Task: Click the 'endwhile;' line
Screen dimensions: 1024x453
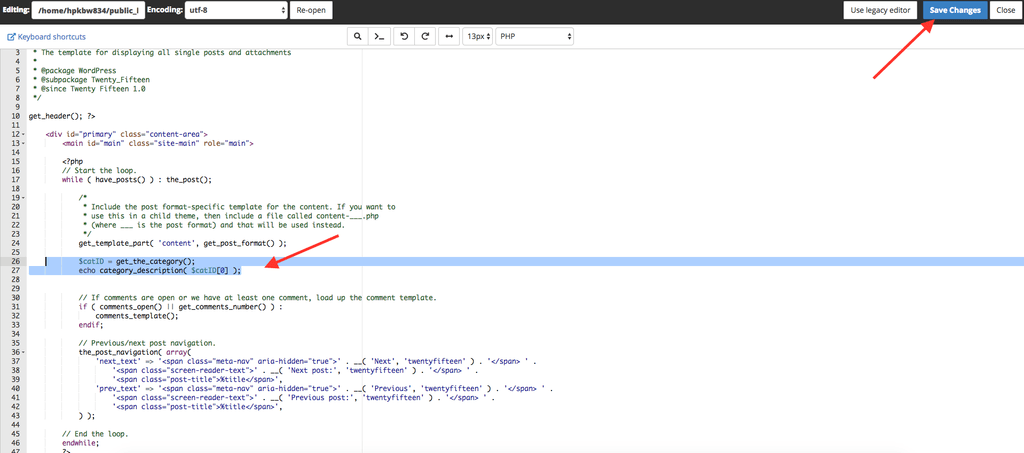Action: coord(80,443)
